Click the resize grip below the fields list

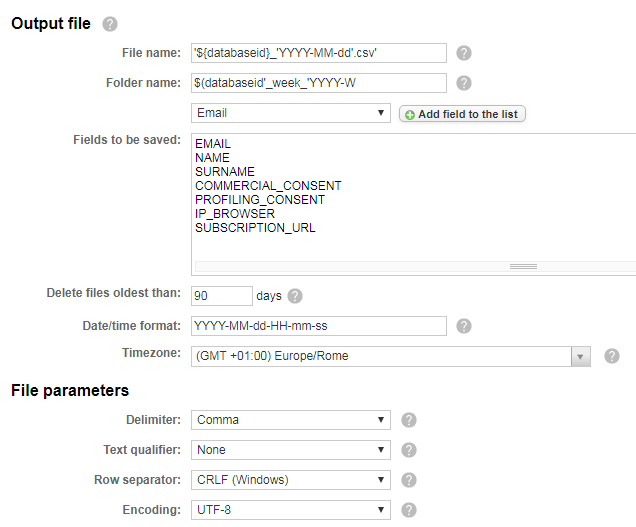(x=523, y=267)
